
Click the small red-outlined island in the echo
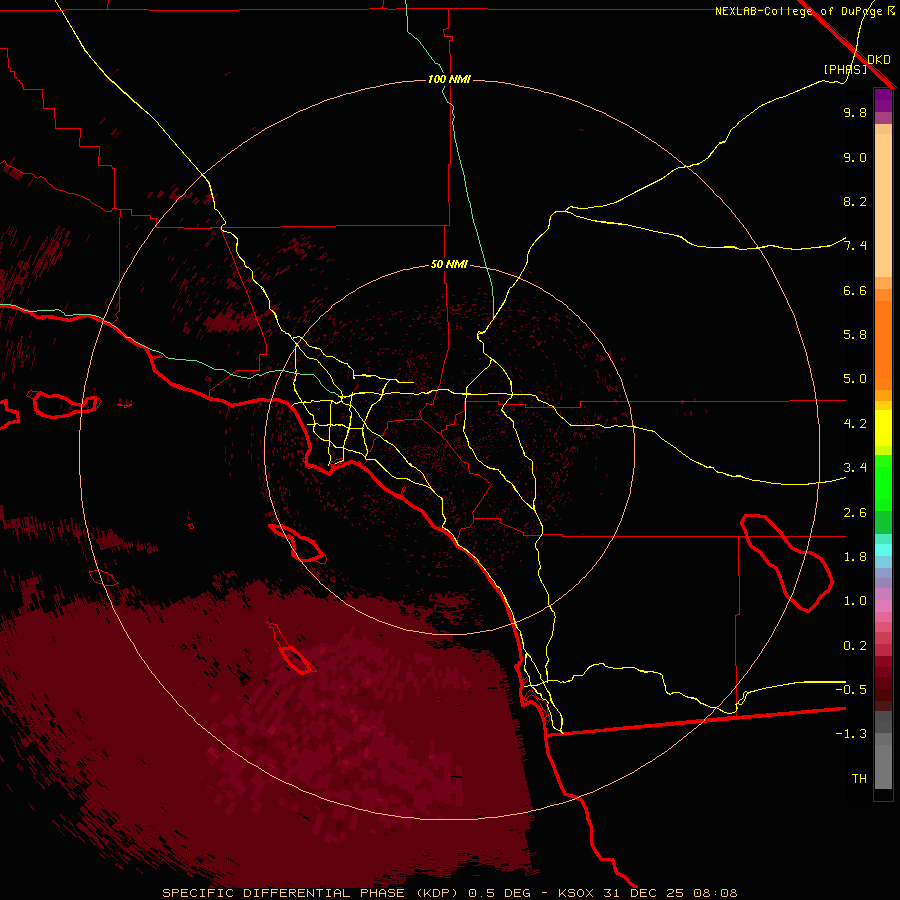coord(297,659)
